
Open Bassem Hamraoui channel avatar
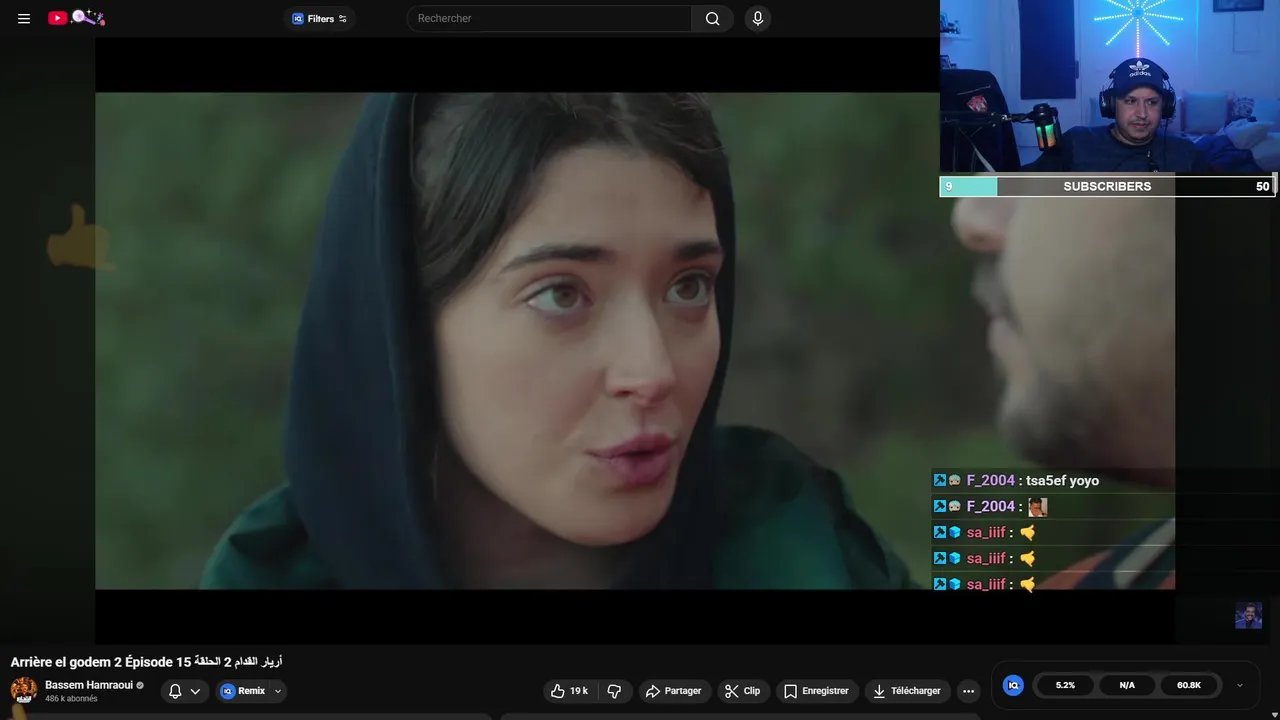(24, 690)
